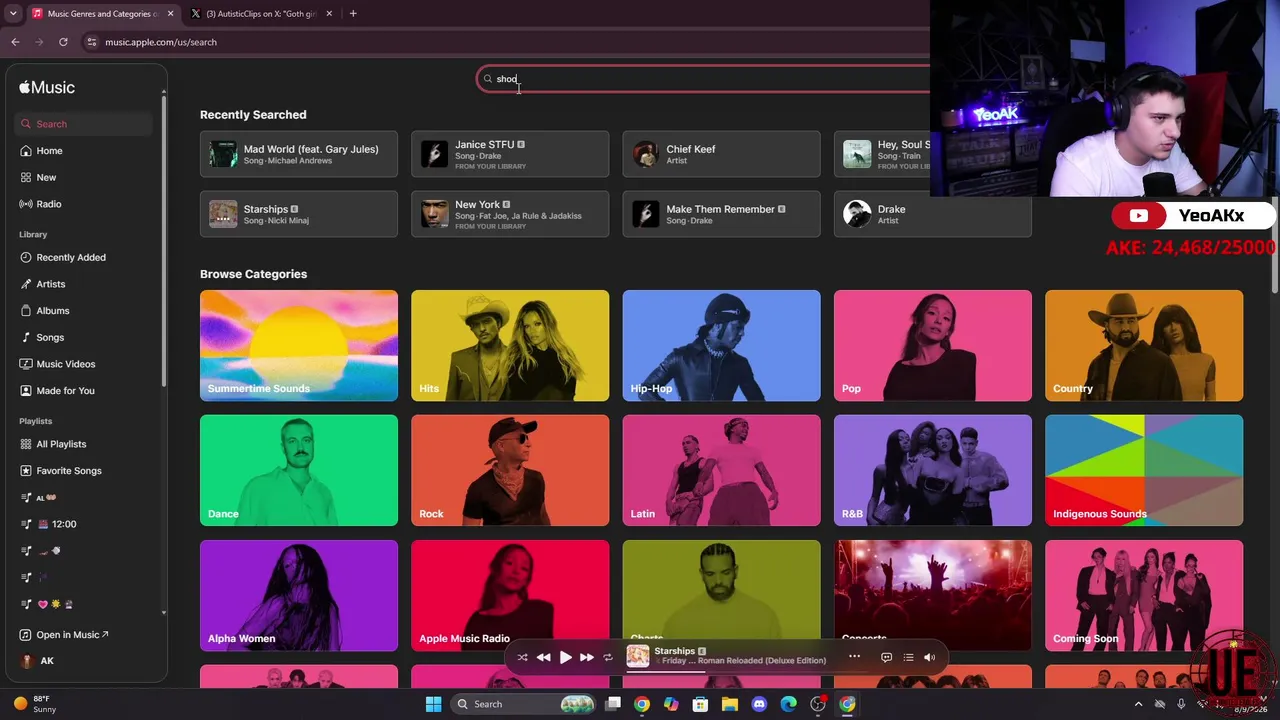1280x720 pixels.
Task: Go back in the browser
Action: pos(15,42)
